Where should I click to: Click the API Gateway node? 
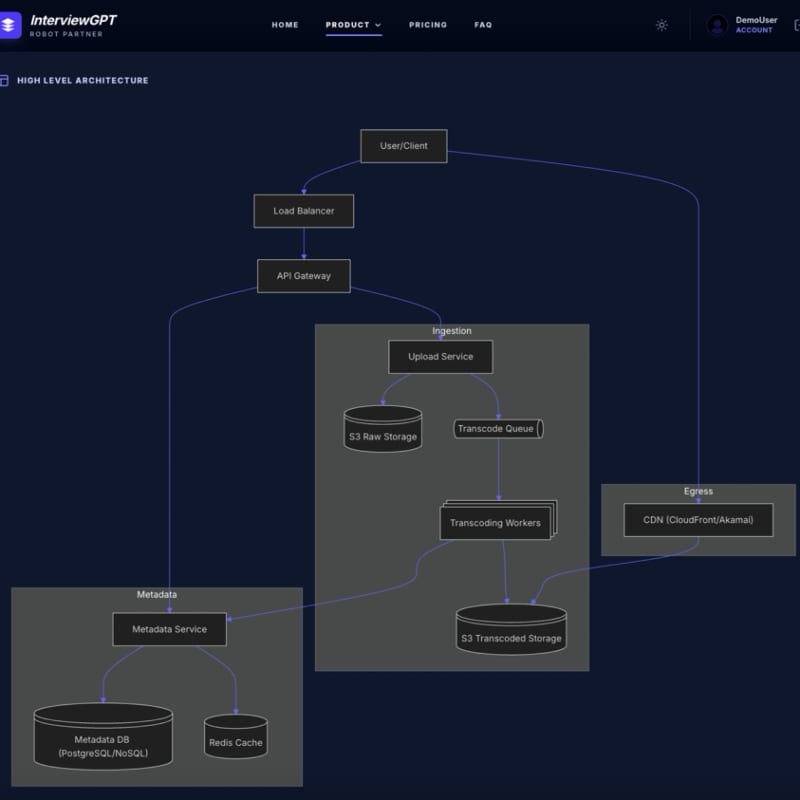pos(304,276)
